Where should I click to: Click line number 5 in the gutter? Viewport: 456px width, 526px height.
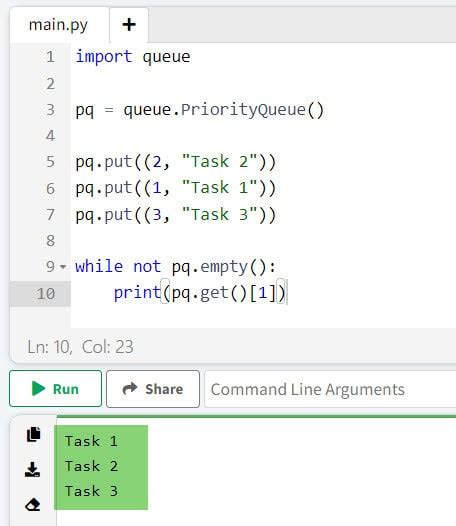tap(50, 162)
